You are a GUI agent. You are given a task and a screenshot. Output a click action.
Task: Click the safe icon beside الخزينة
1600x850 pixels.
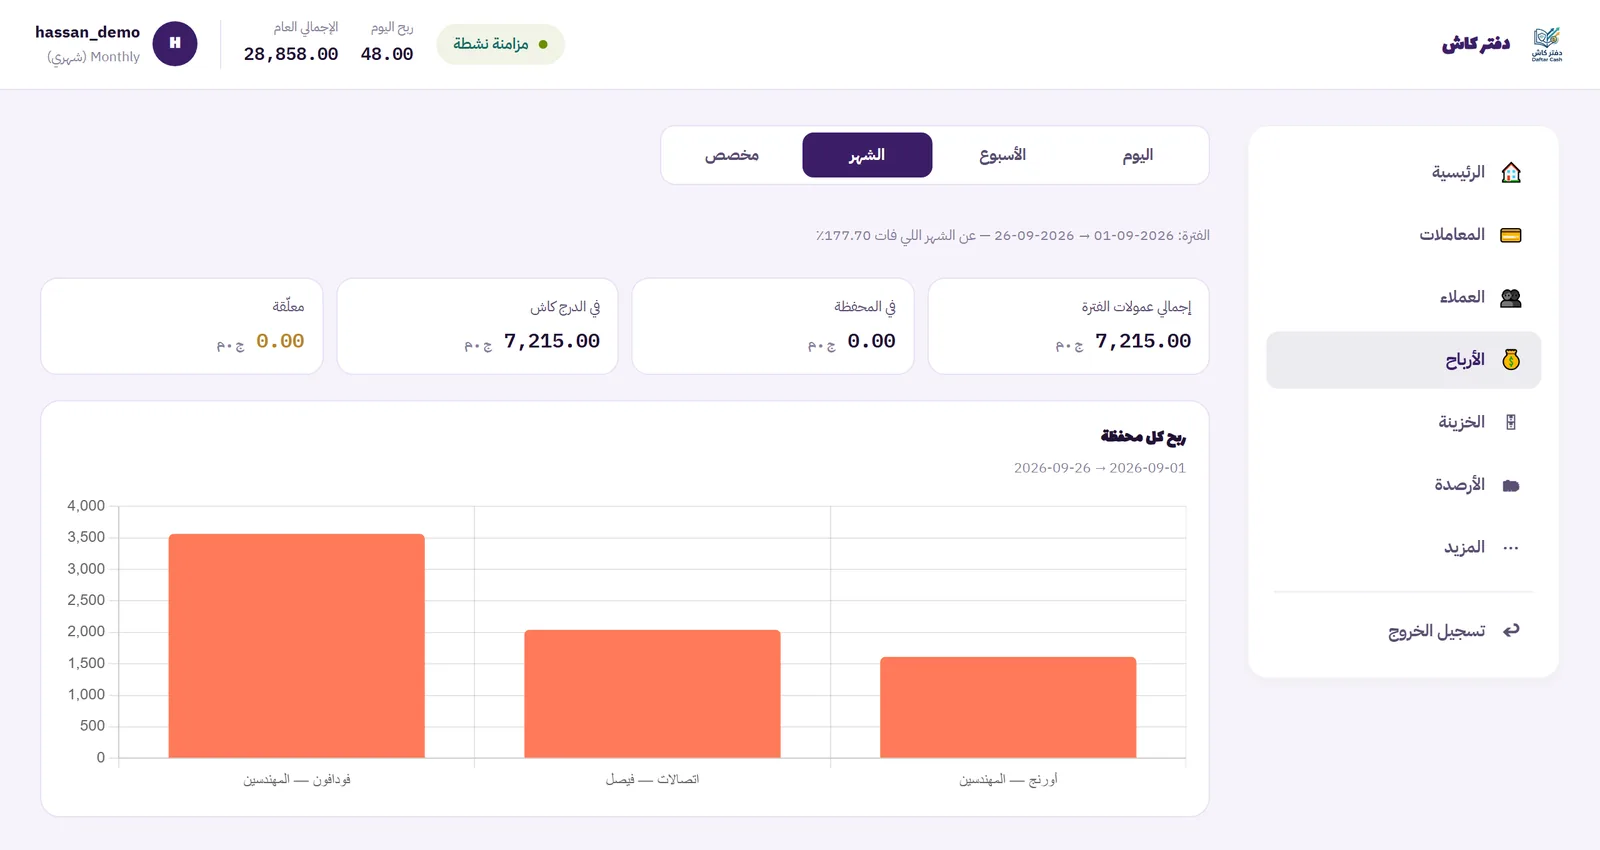1511,422
